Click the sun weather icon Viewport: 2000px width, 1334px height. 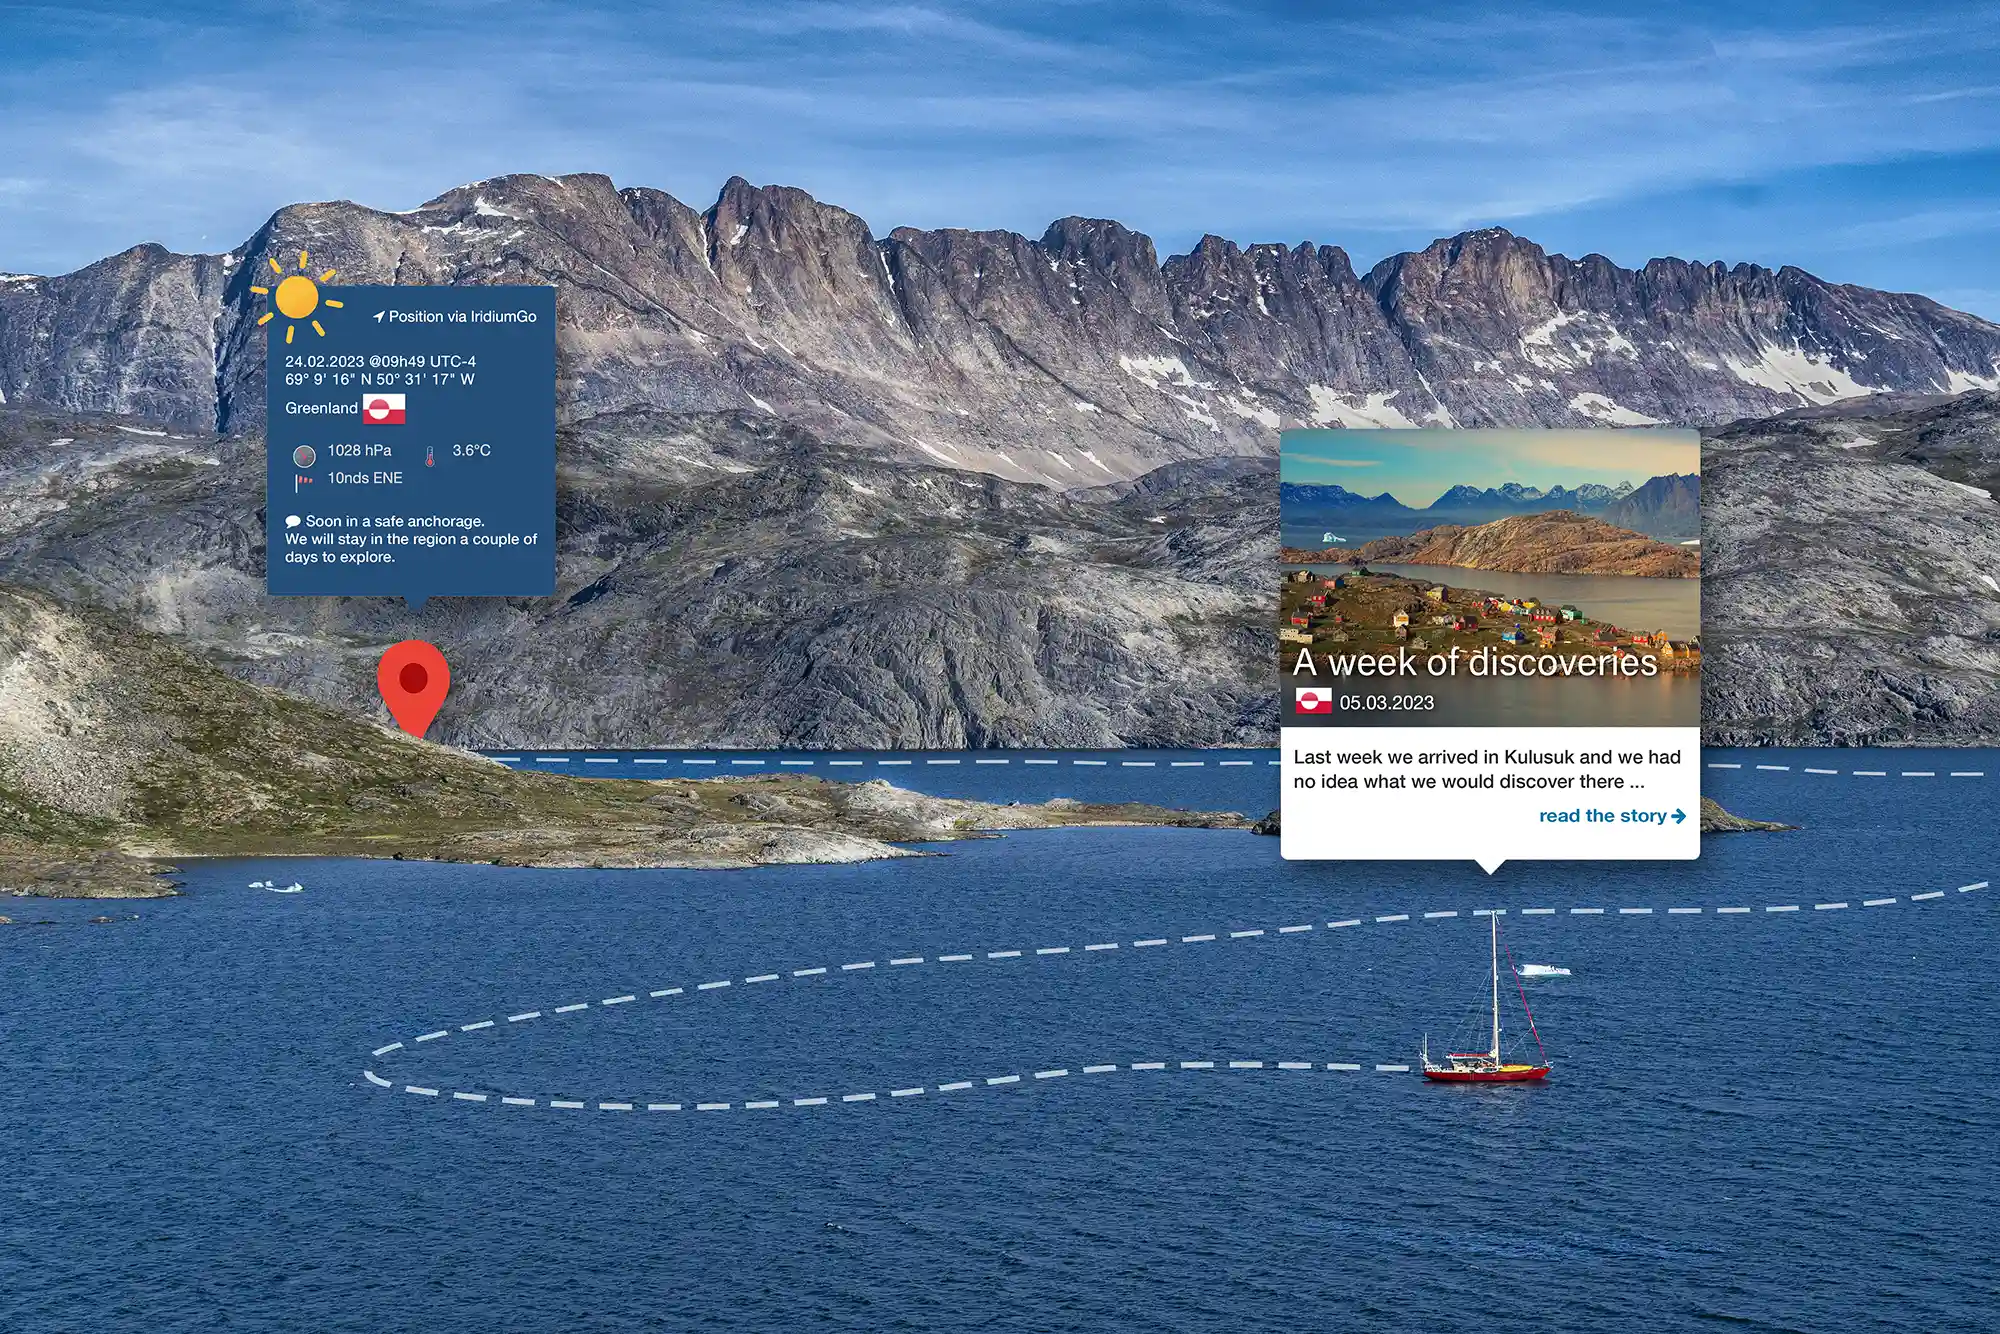click(296, 297)
